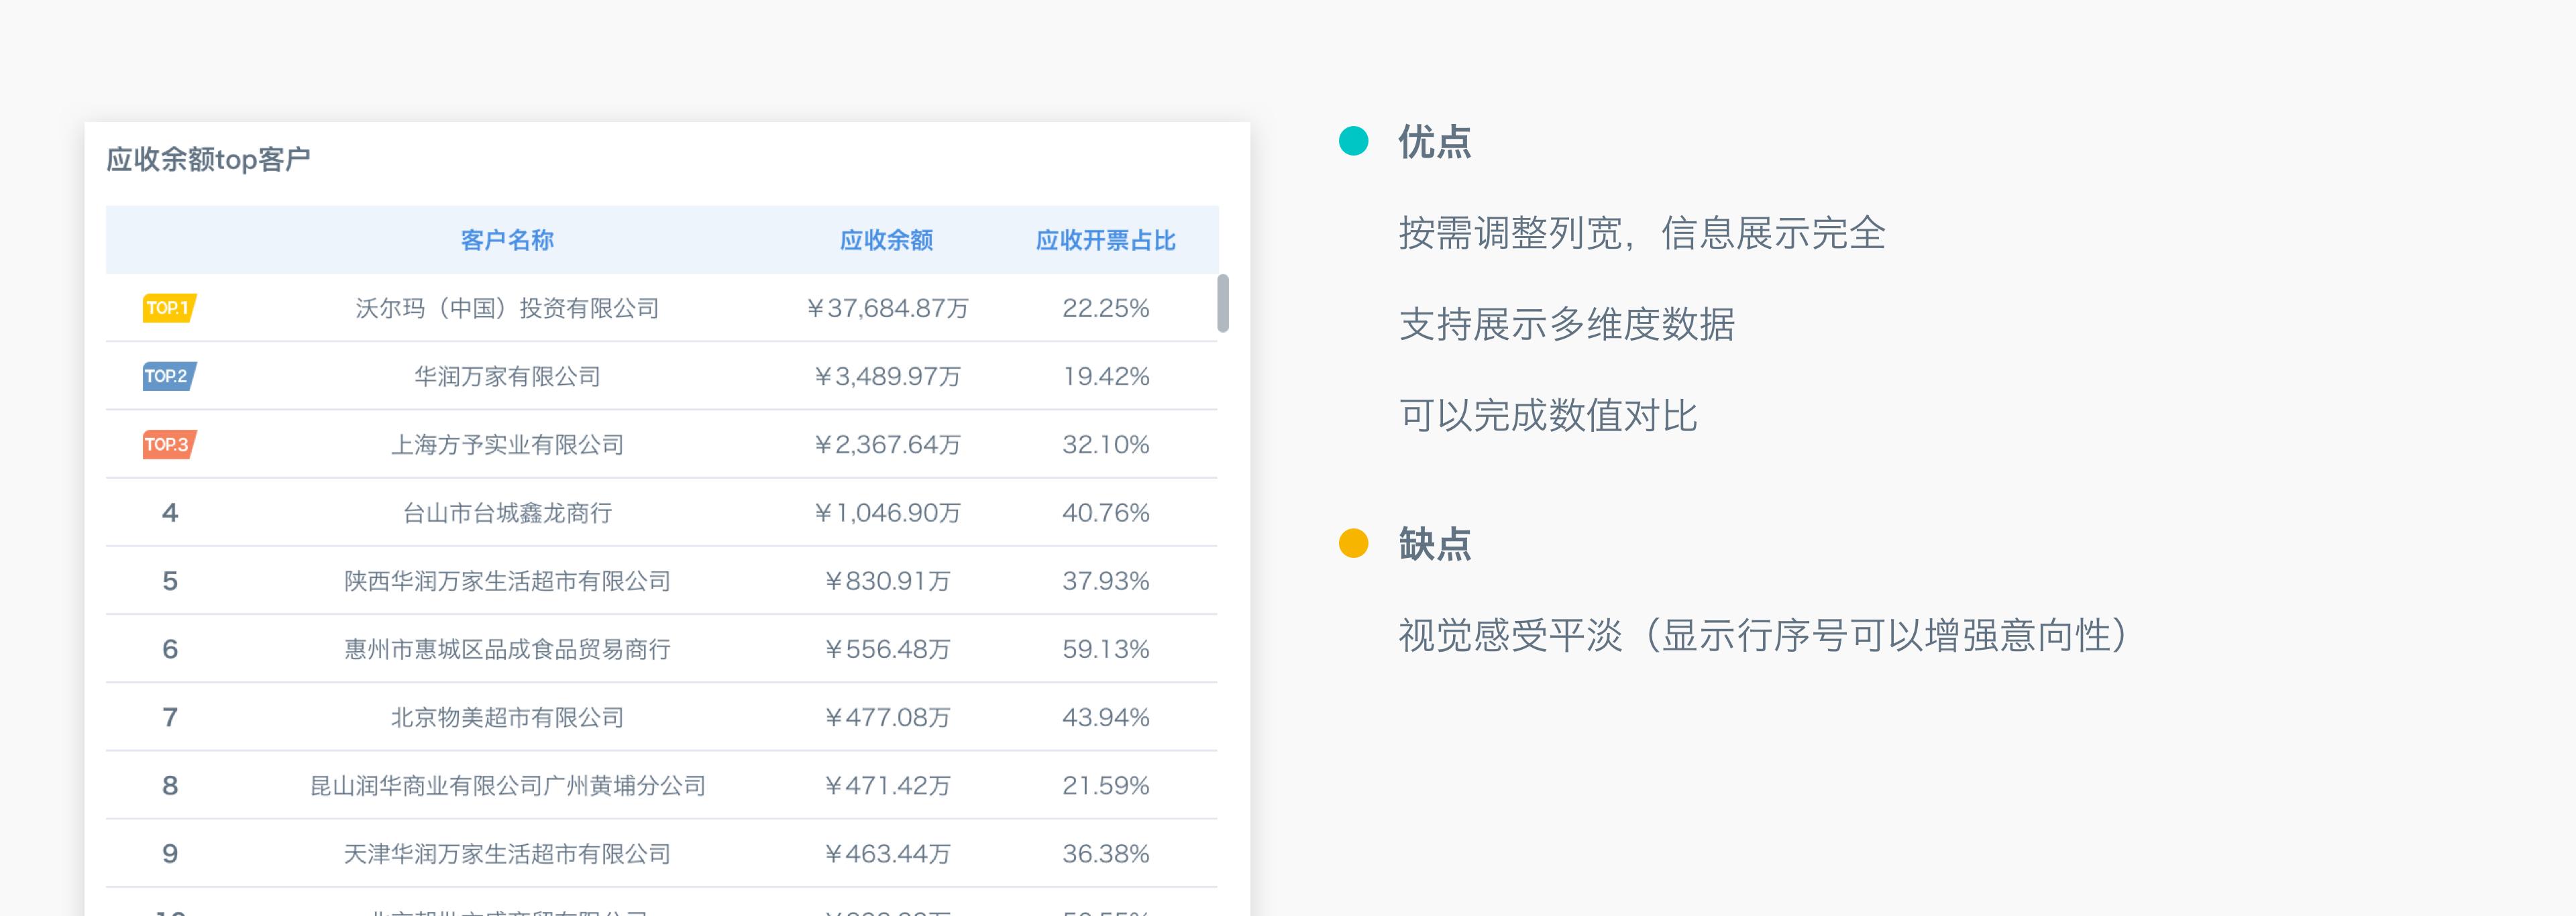Select customer 北京物美超市有限公司
The height and width of the screenshot is (916, 2576).
(507, 717)
